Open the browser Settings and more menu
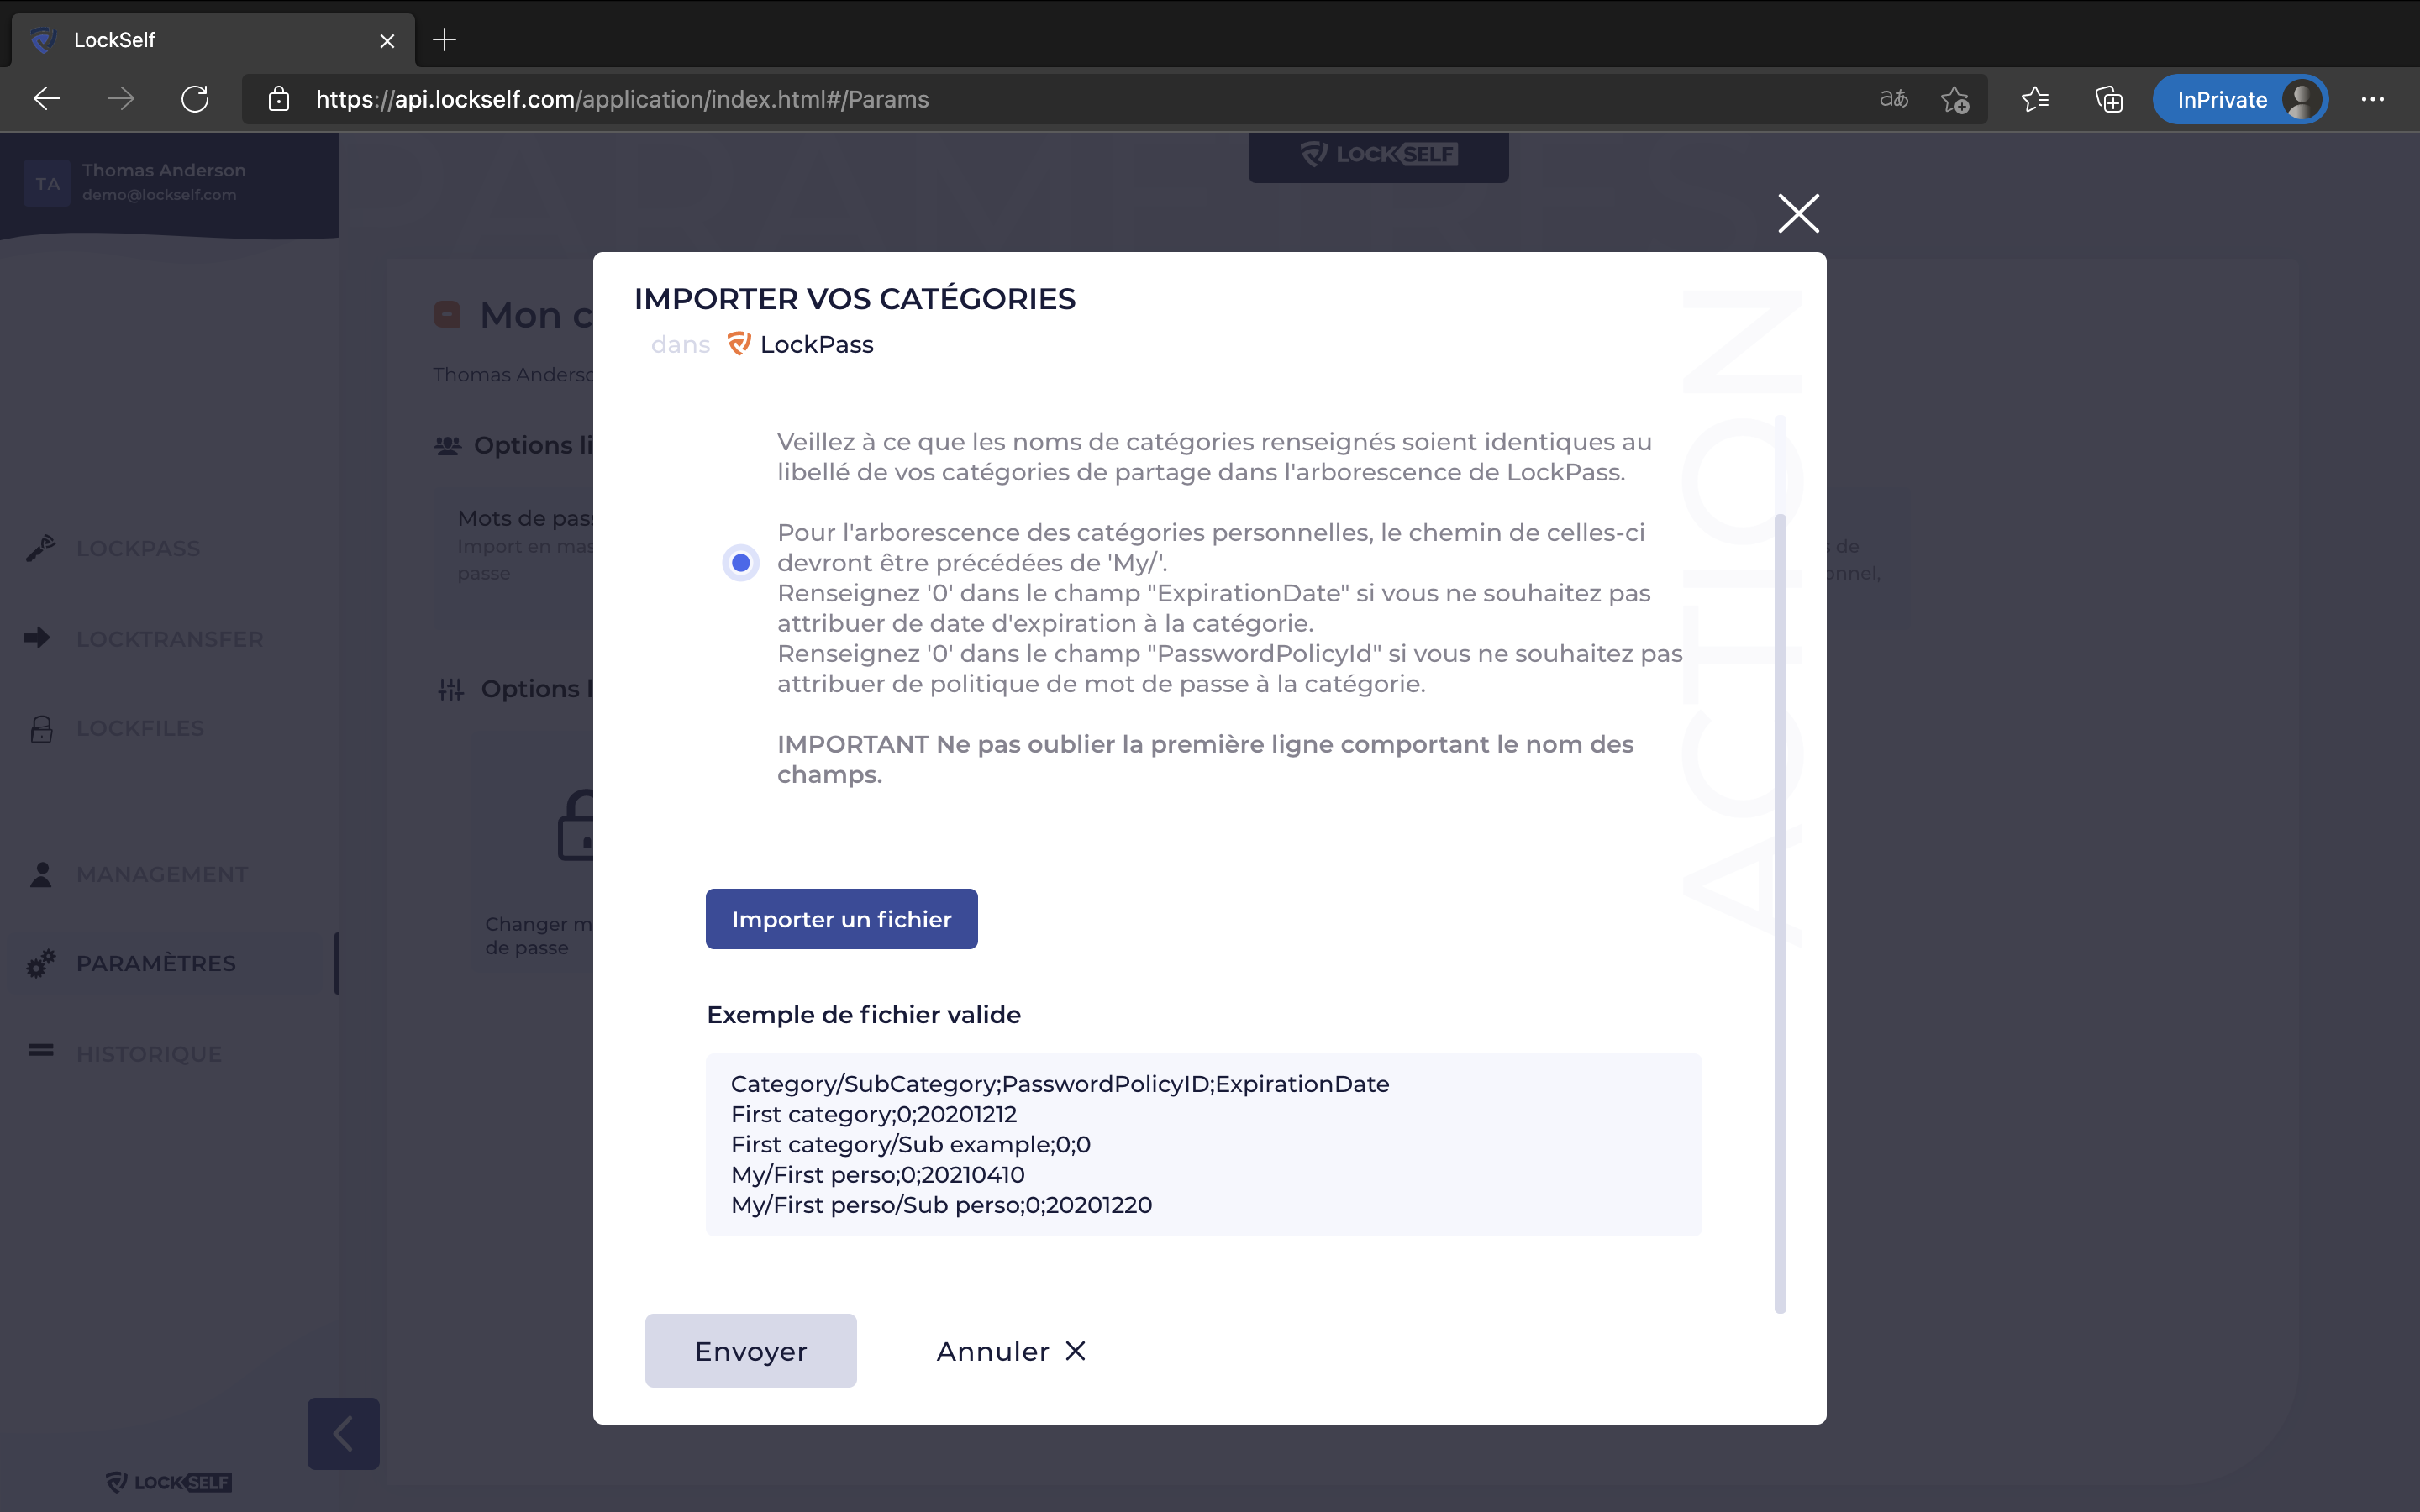The height and width of the screenshot is (1512, 2420). tap(2372, 99)
